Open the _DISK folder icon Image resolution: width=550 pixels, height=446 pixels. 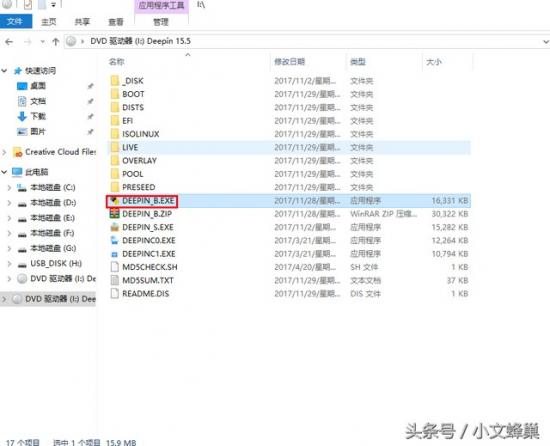pos(115,81)
